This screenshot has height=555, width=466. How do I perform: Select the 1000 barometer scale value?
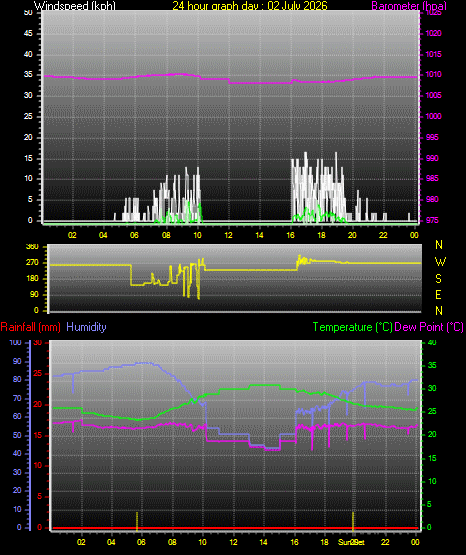click(433, 116)
